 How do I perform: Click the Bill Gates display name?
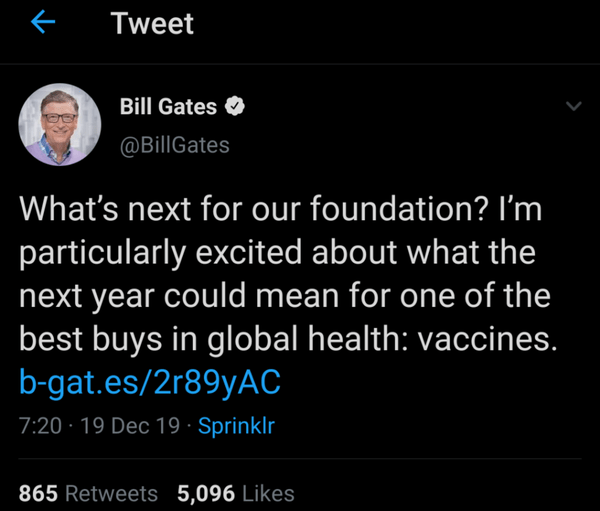[x=168, y=108]
